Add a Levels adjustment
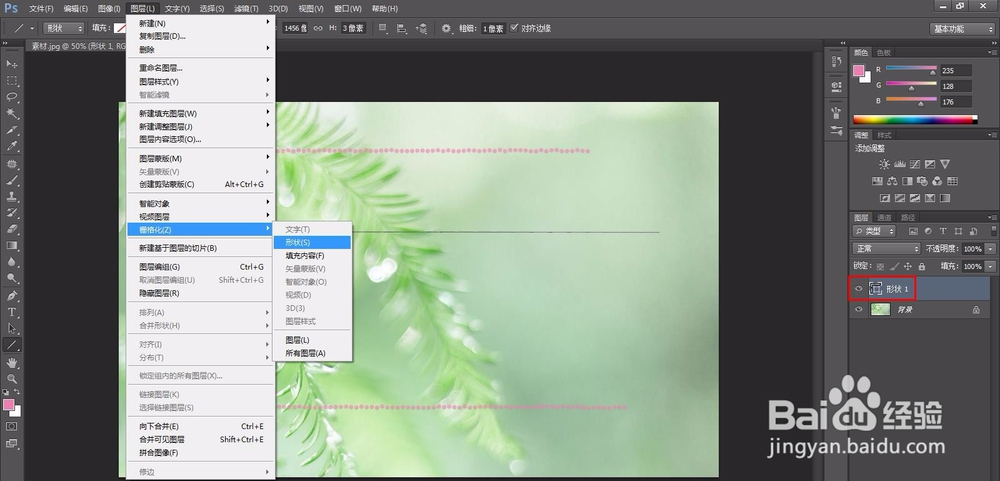1000x481 pixels. click(899, 165)
